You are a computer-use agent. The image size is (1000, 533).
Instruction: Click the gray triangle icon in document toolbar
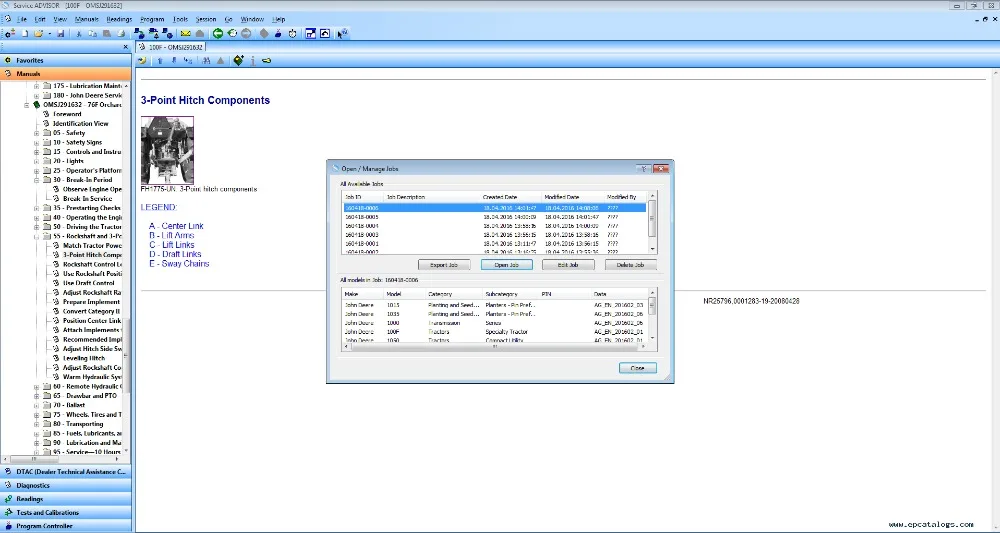click(221, 61)
